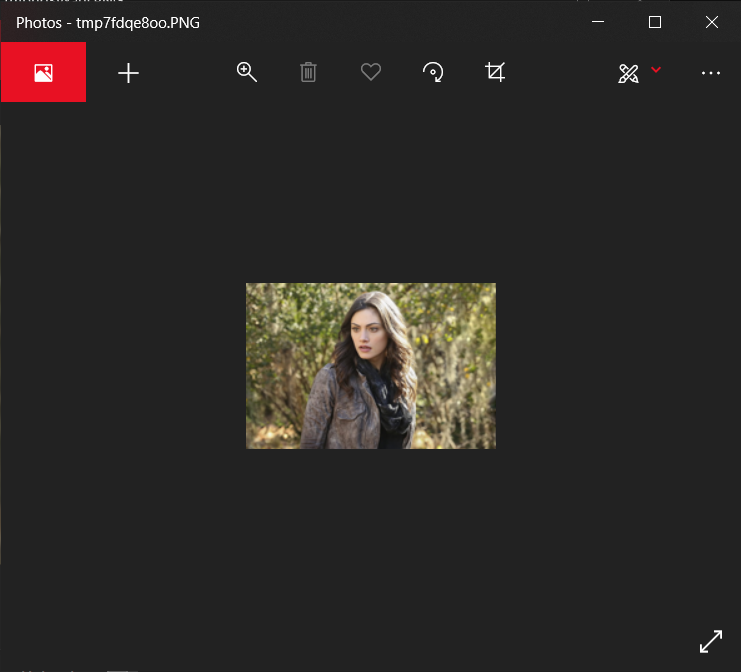Open the See more three-dot menu

711,73
